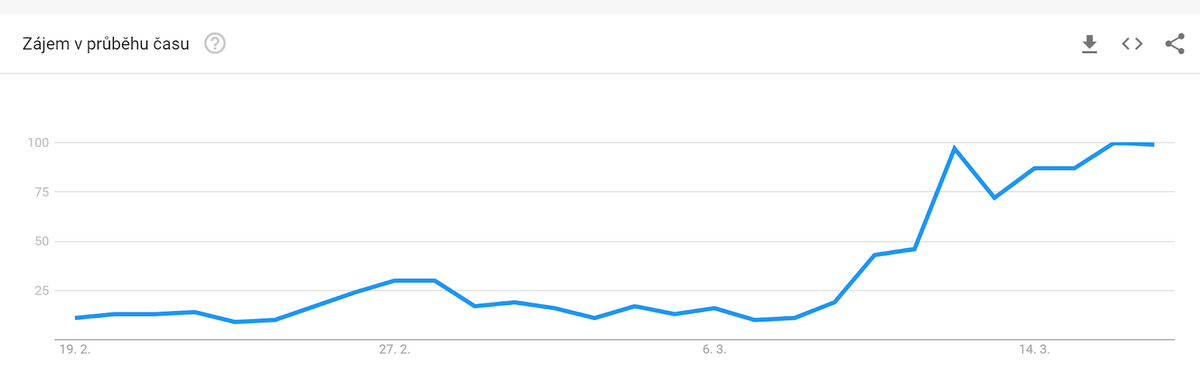Open the embed code icon

[1132, 44]
